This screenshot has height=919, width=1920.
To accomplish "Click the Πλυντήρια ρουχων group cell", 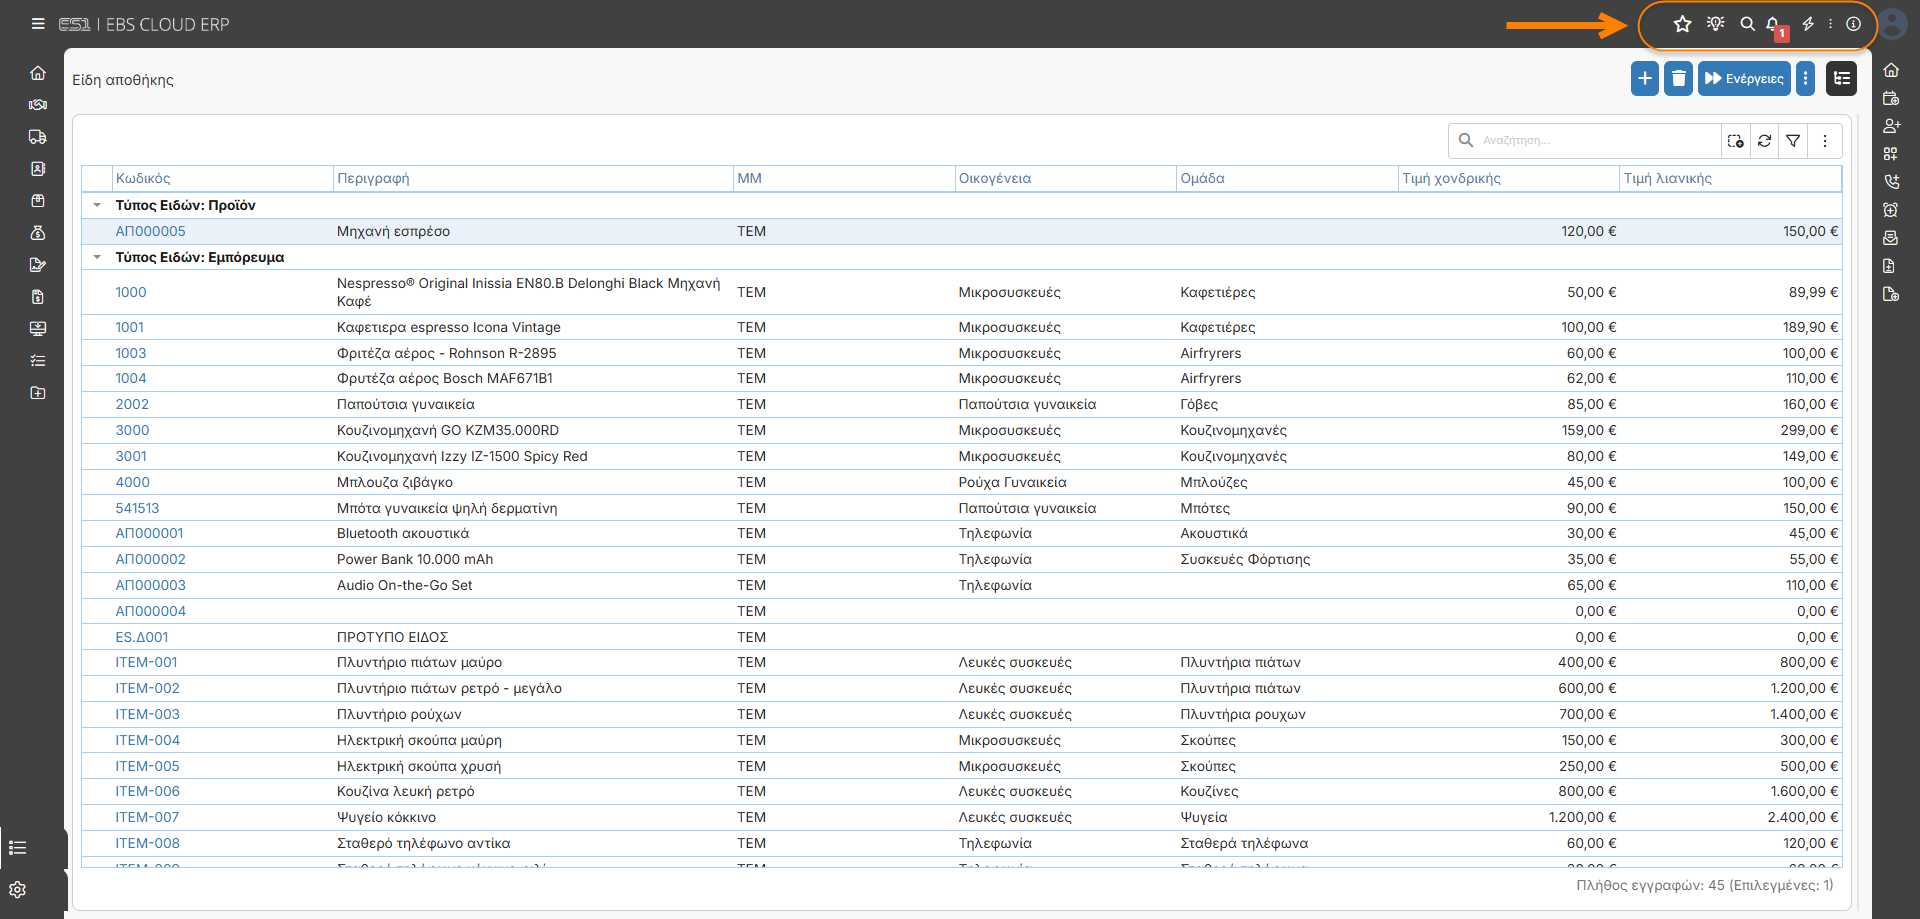I will click(1287, 714).
